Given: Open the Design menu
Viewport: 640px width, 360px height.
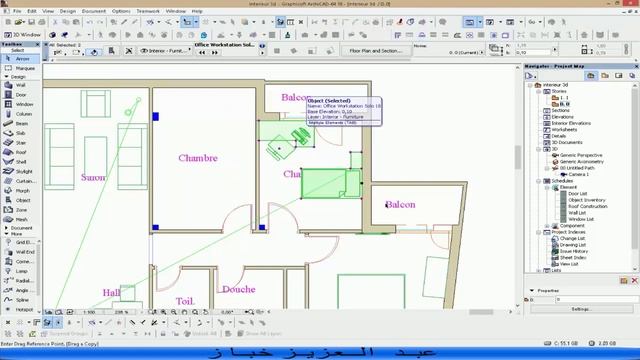Looking at the screenshot, I should point(68,11).
